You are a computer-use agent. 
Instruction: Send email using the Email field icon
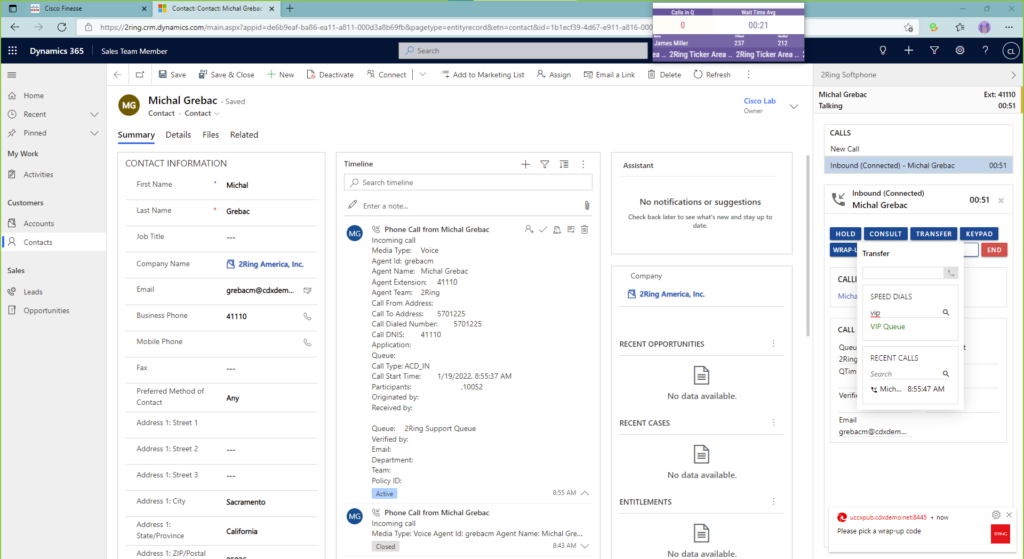(x=308, y=290)
